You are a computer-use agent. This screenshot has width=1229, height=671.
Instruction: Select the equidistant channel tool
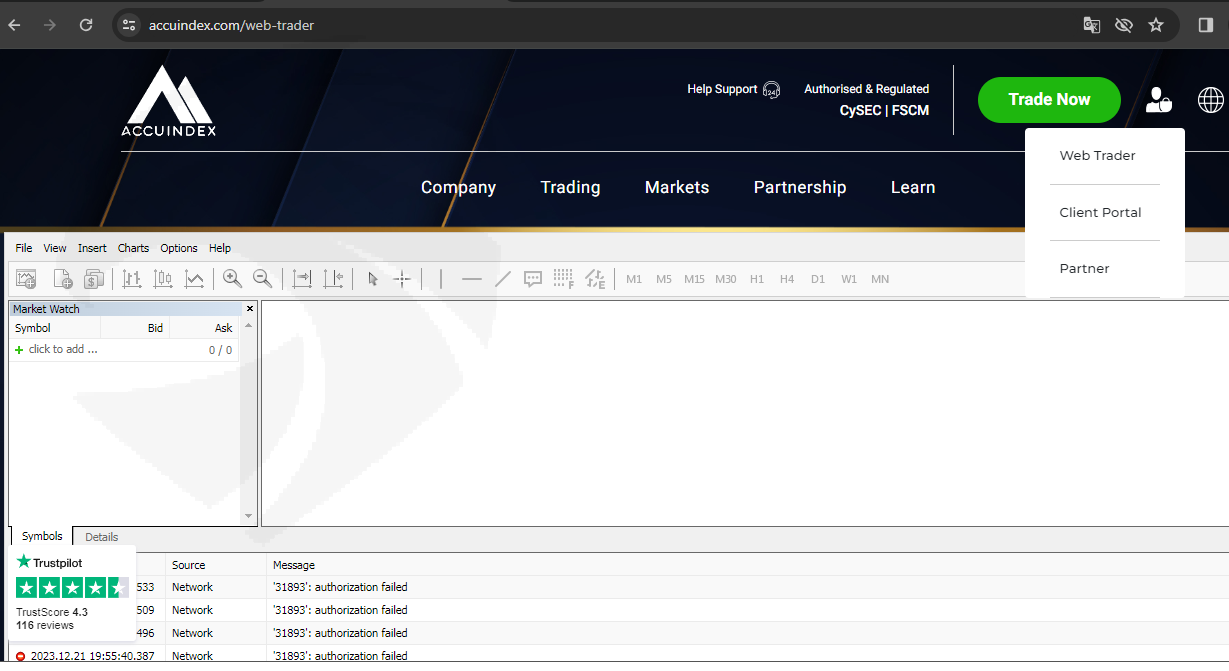coord(595,279)
